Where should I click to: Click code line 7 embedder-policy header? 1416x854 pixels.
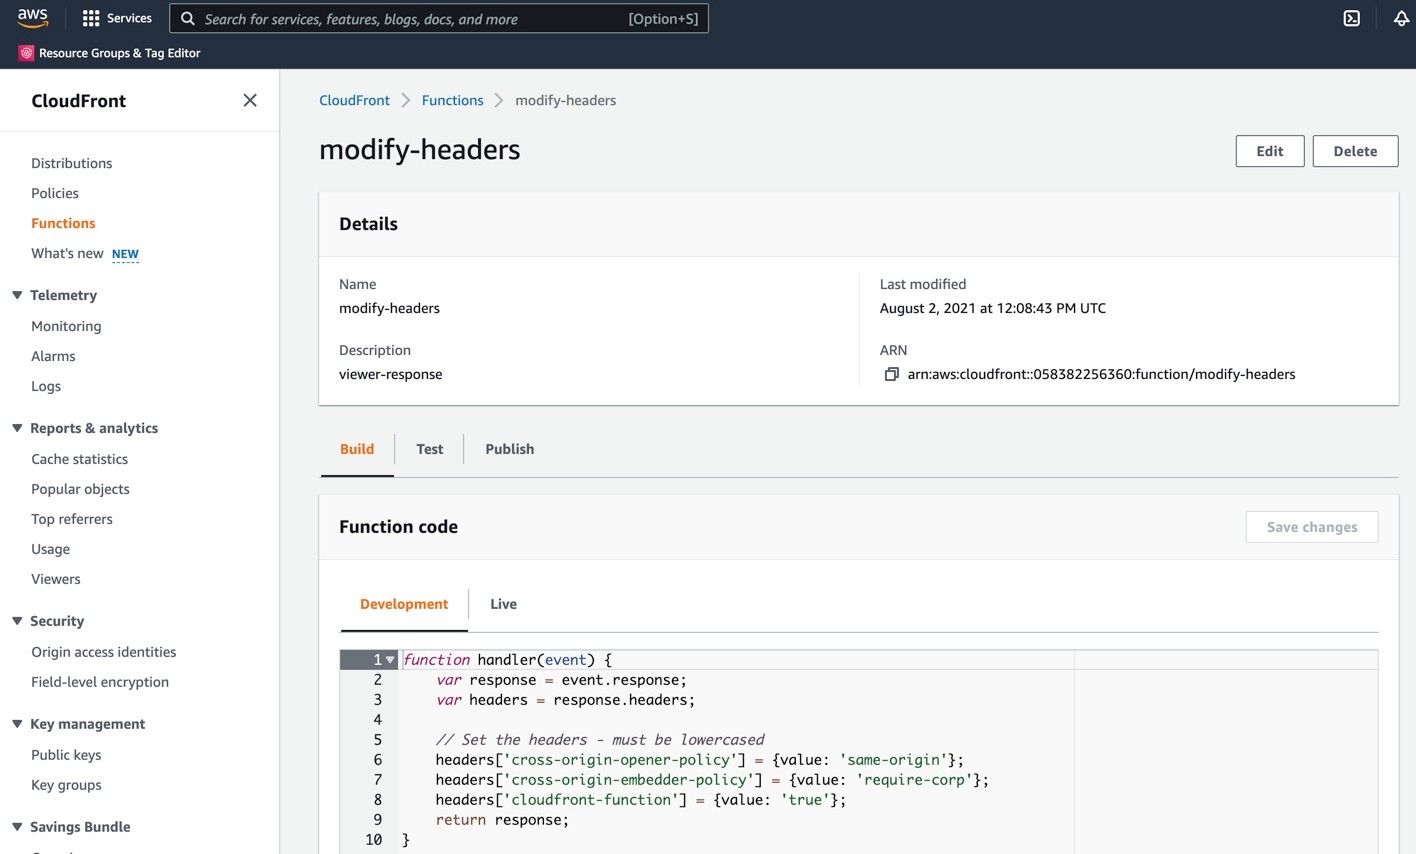pos(712,780)
